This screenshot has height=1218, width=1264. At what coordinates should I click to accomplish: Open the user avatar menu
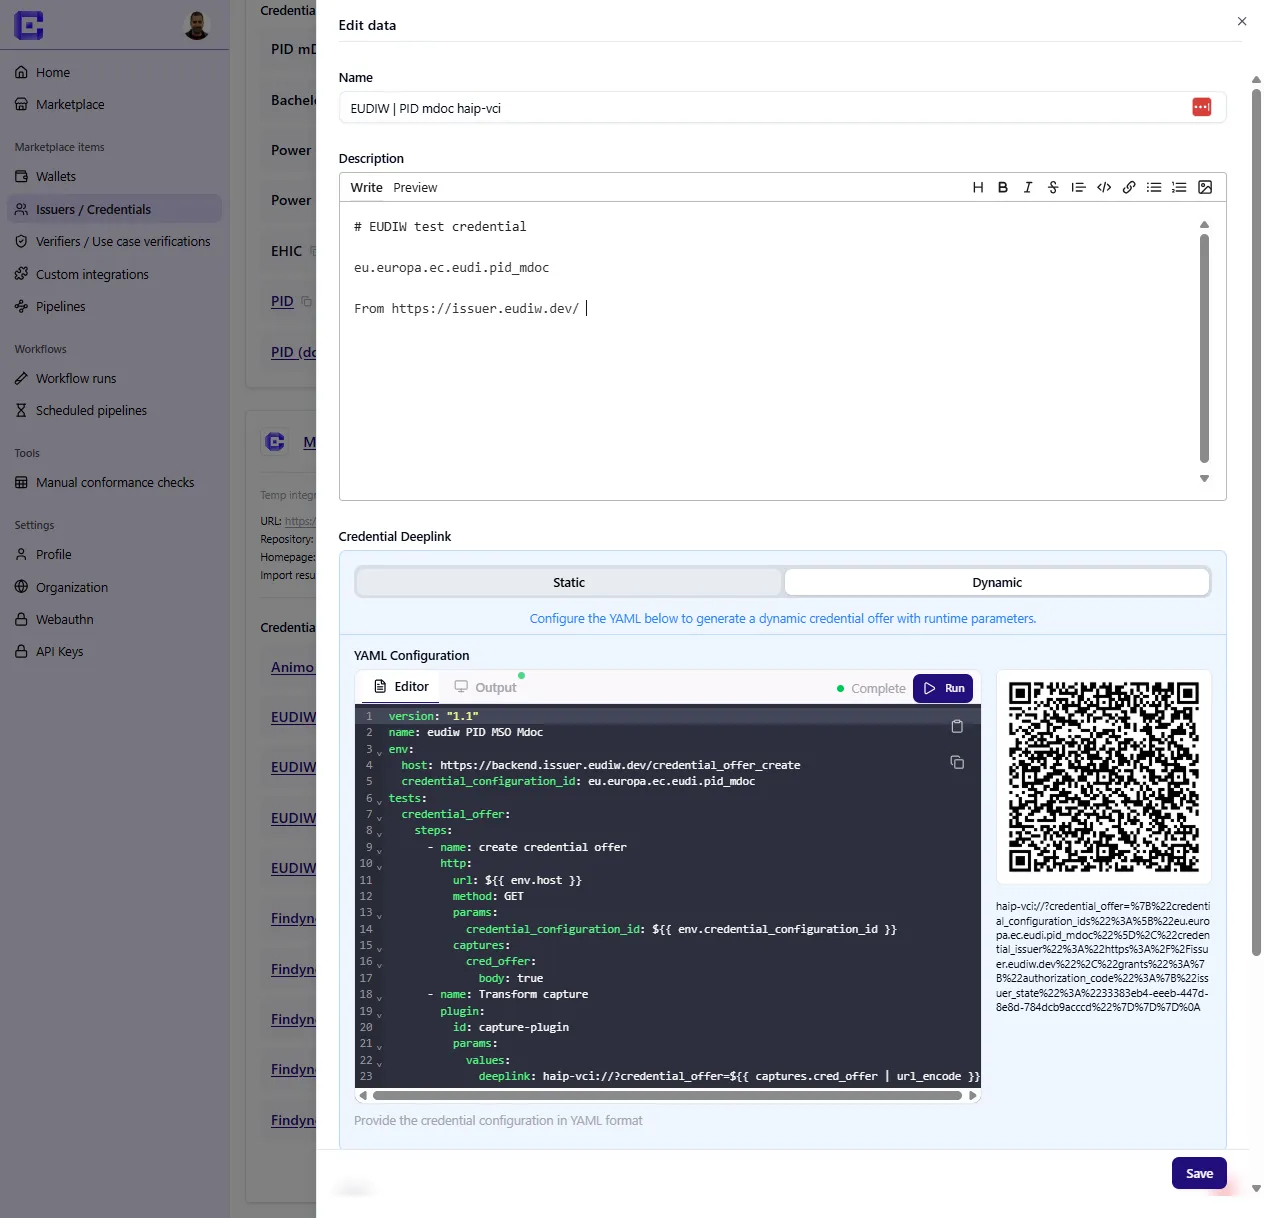click(197, 25)
